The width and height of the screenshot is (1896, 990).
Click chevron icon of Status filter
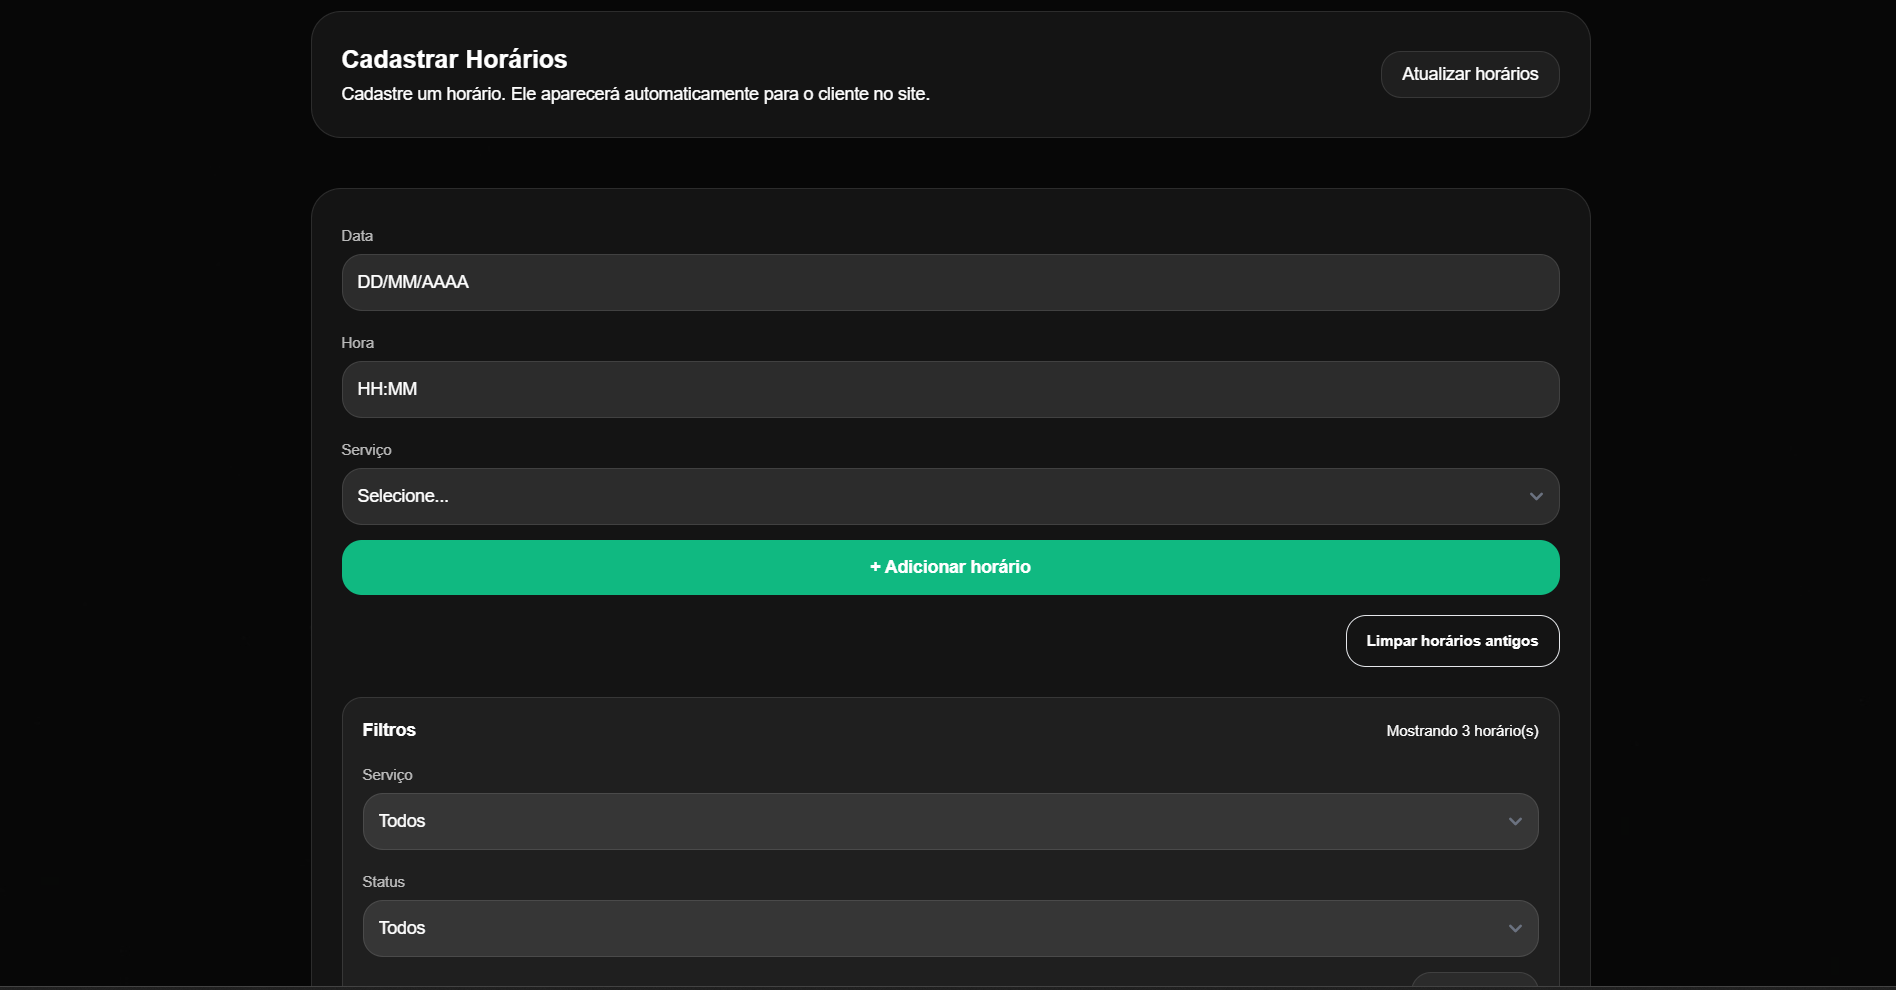[x=1514, y=929]
